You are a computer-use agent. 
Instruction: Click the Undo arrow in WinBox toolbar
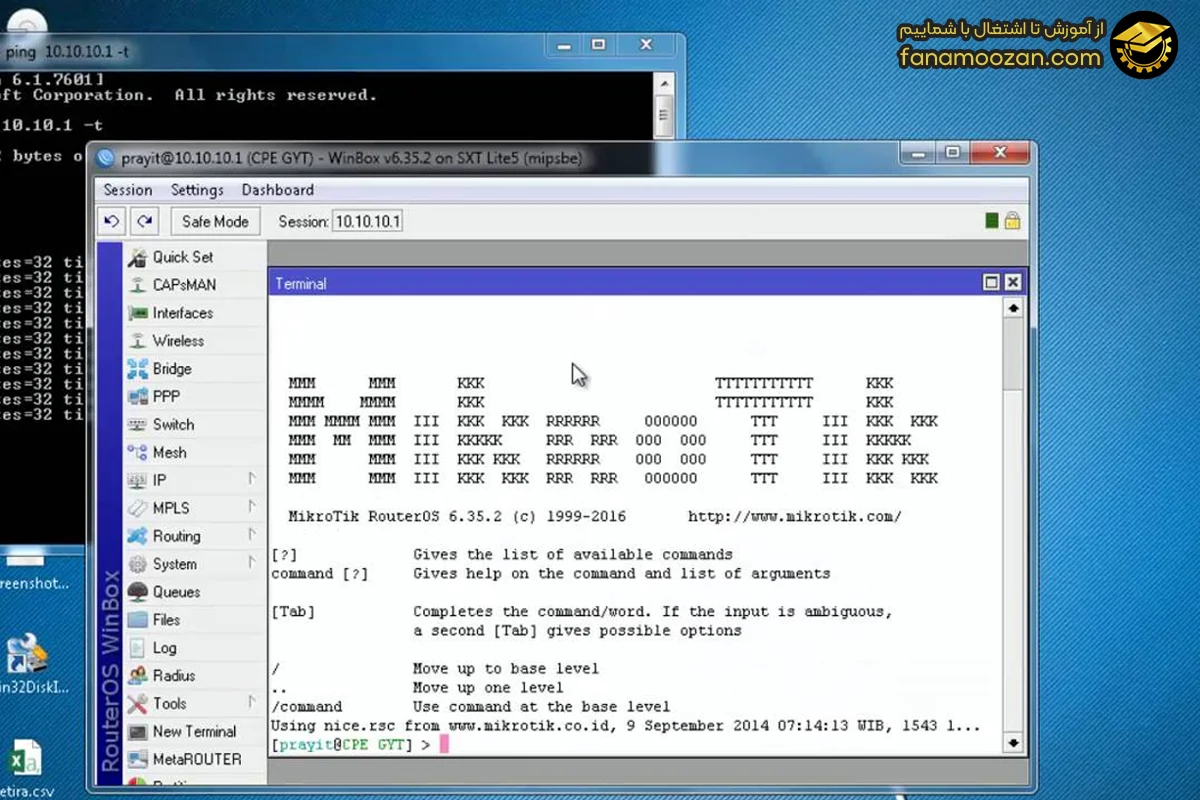point(112,221)
